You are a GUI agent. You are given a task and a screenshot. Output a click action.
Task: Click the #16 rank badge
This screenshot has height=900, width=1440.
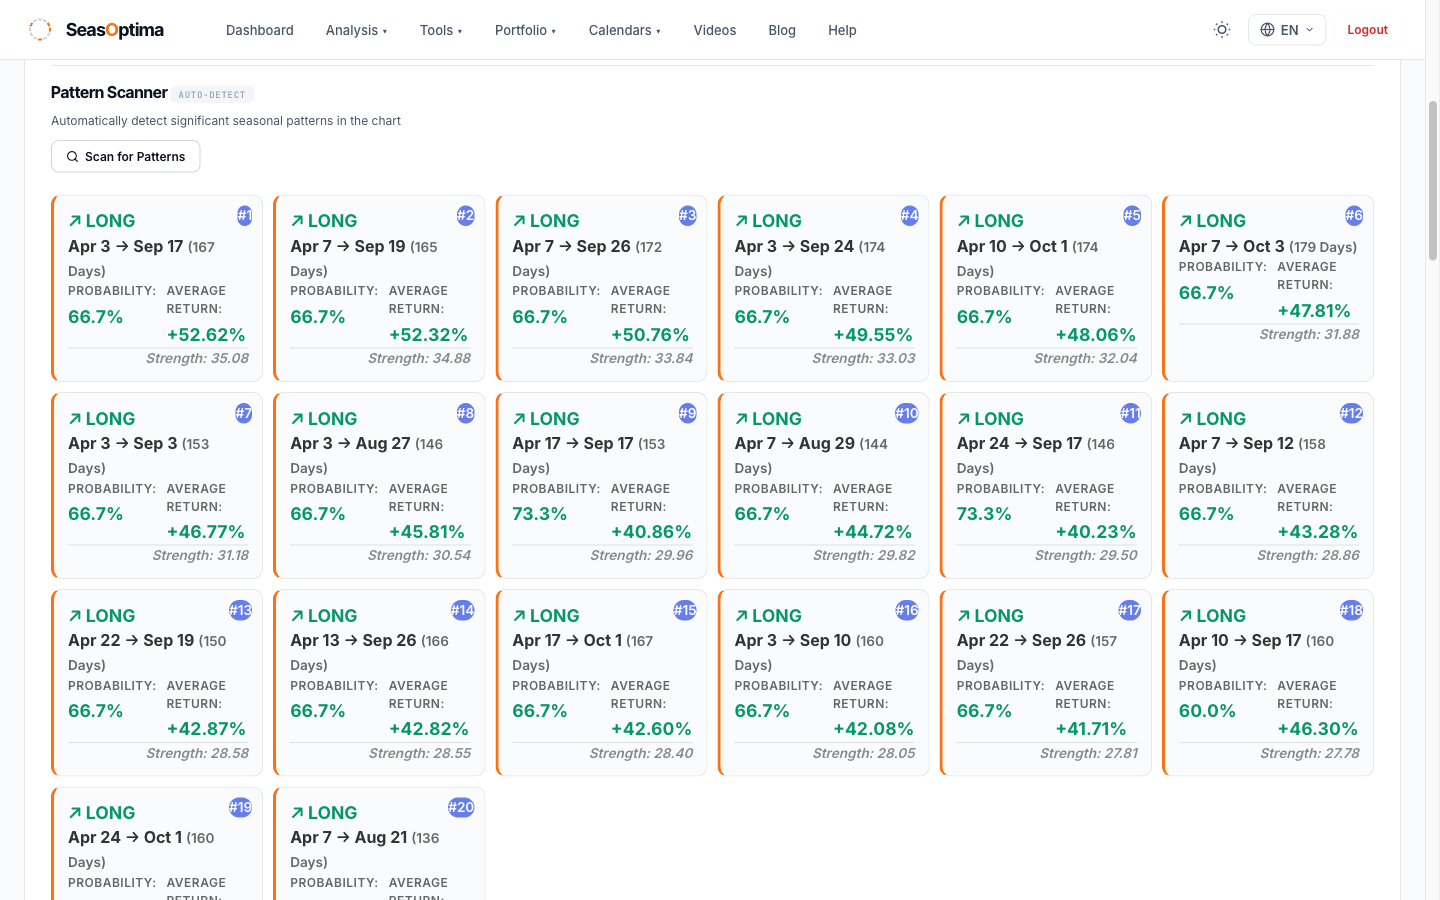(x=907, y=610)
